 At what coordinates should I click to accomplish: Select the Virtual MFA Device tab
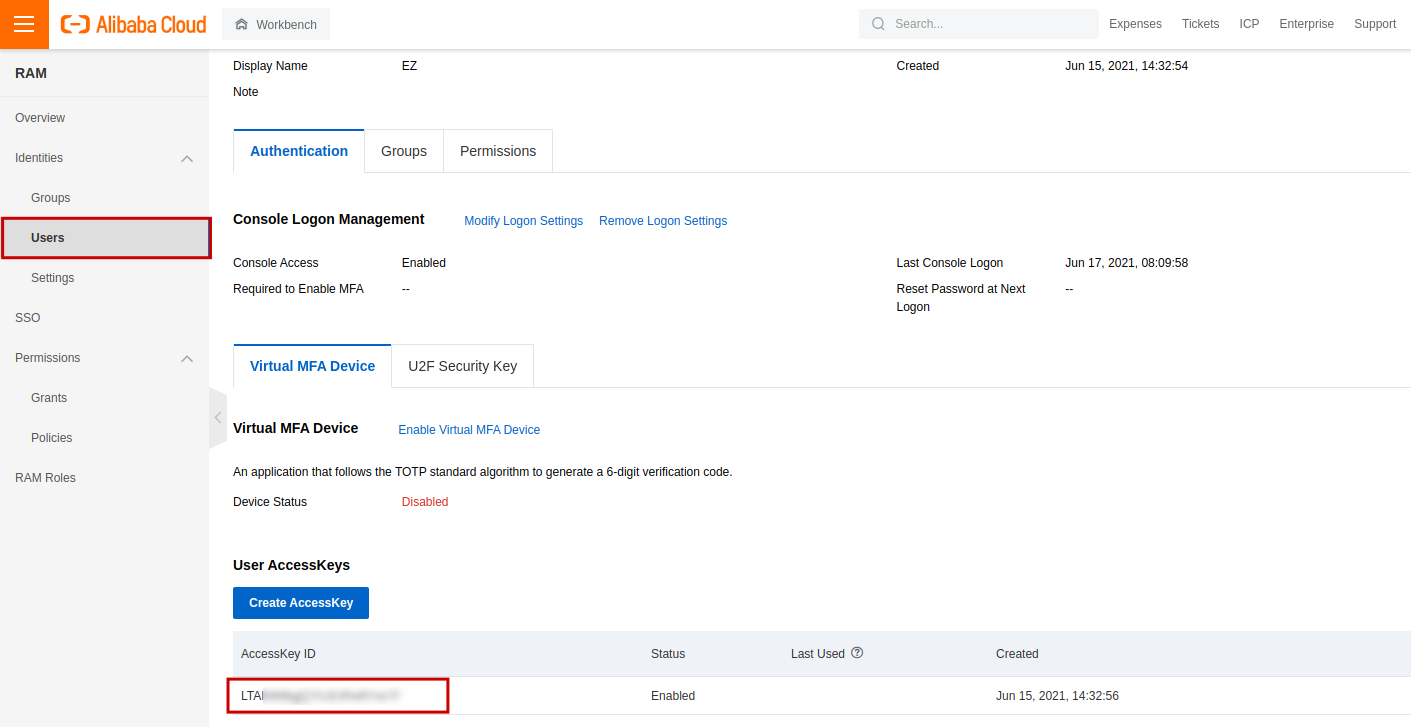click(x=313, y=366)
